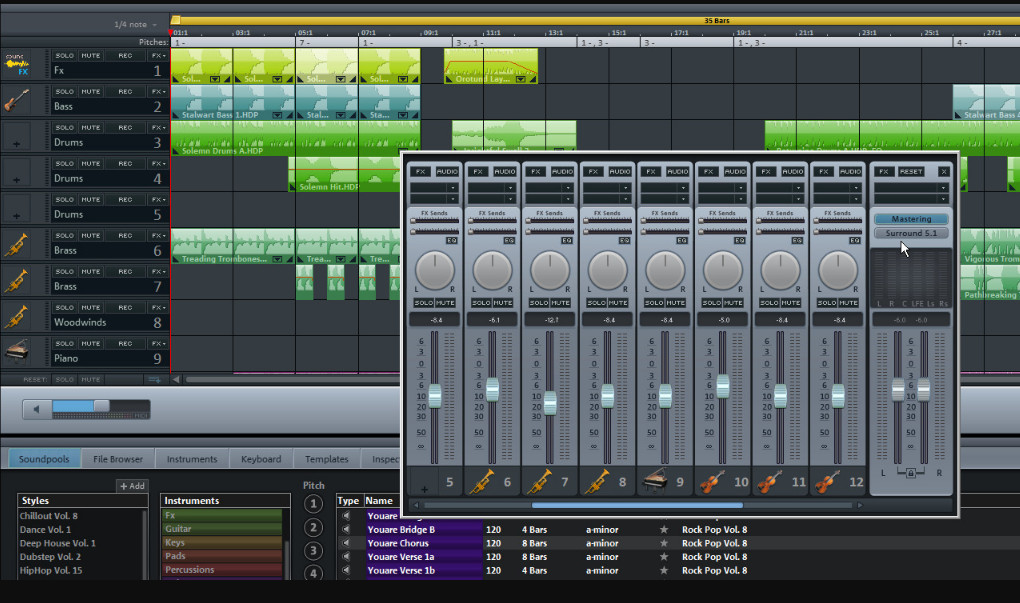Click the Brass track 7 trumpet icon
The image size is (1020, 603).
coord(16,280)
